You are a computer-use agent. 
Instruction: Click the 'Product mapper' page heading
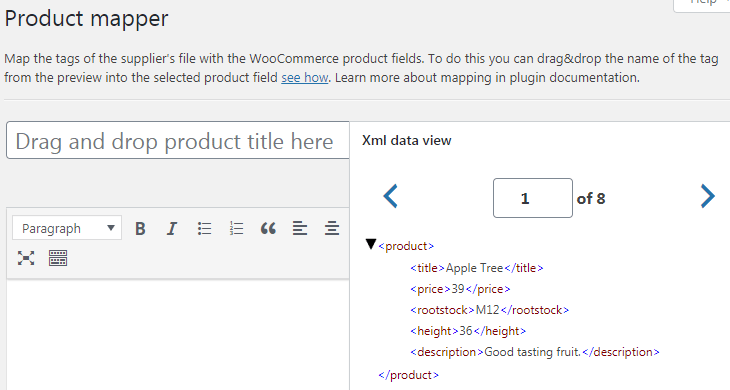86,19
